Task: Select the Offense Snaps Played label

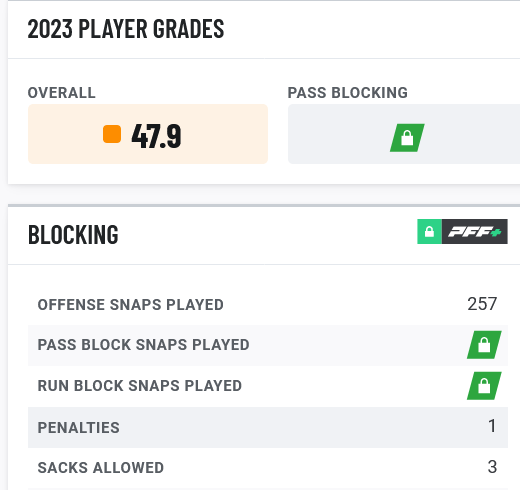Action: click(x=130, y=305)
